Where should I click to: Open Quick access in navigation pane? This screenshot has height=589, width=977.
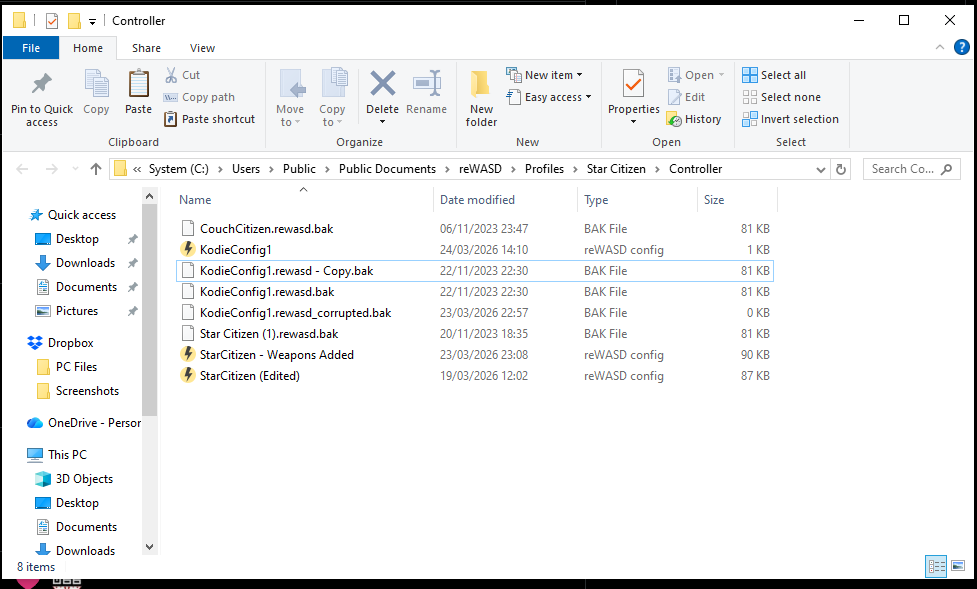(73, 215)
